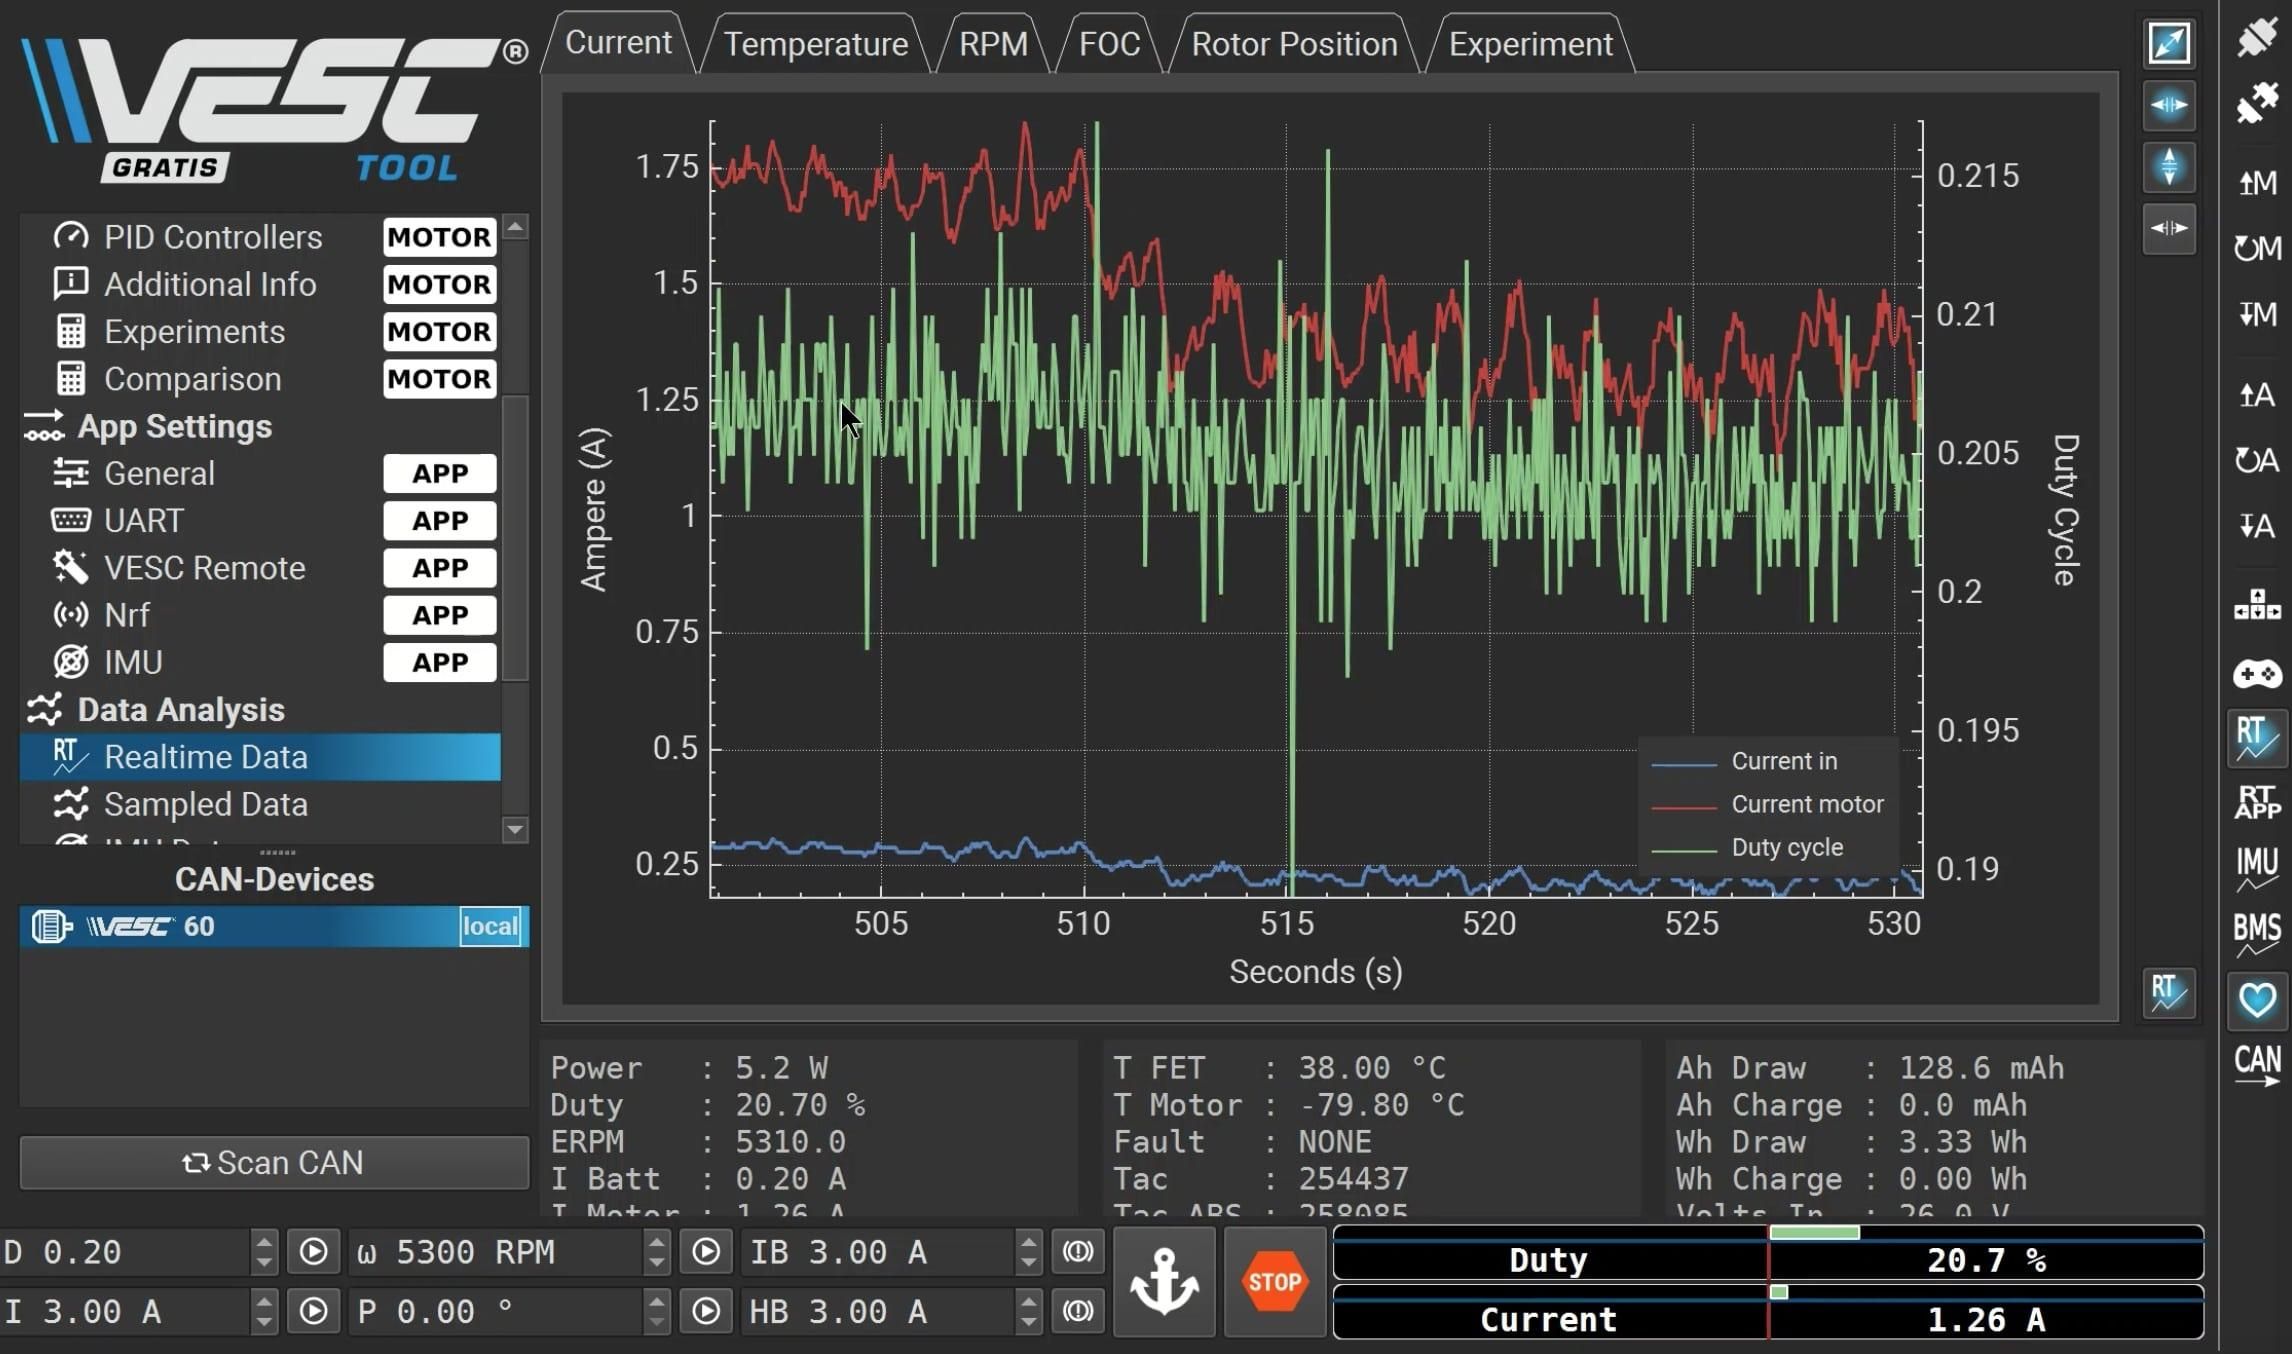
Task: Expand the App Settings section
Action: pos(174,426)
